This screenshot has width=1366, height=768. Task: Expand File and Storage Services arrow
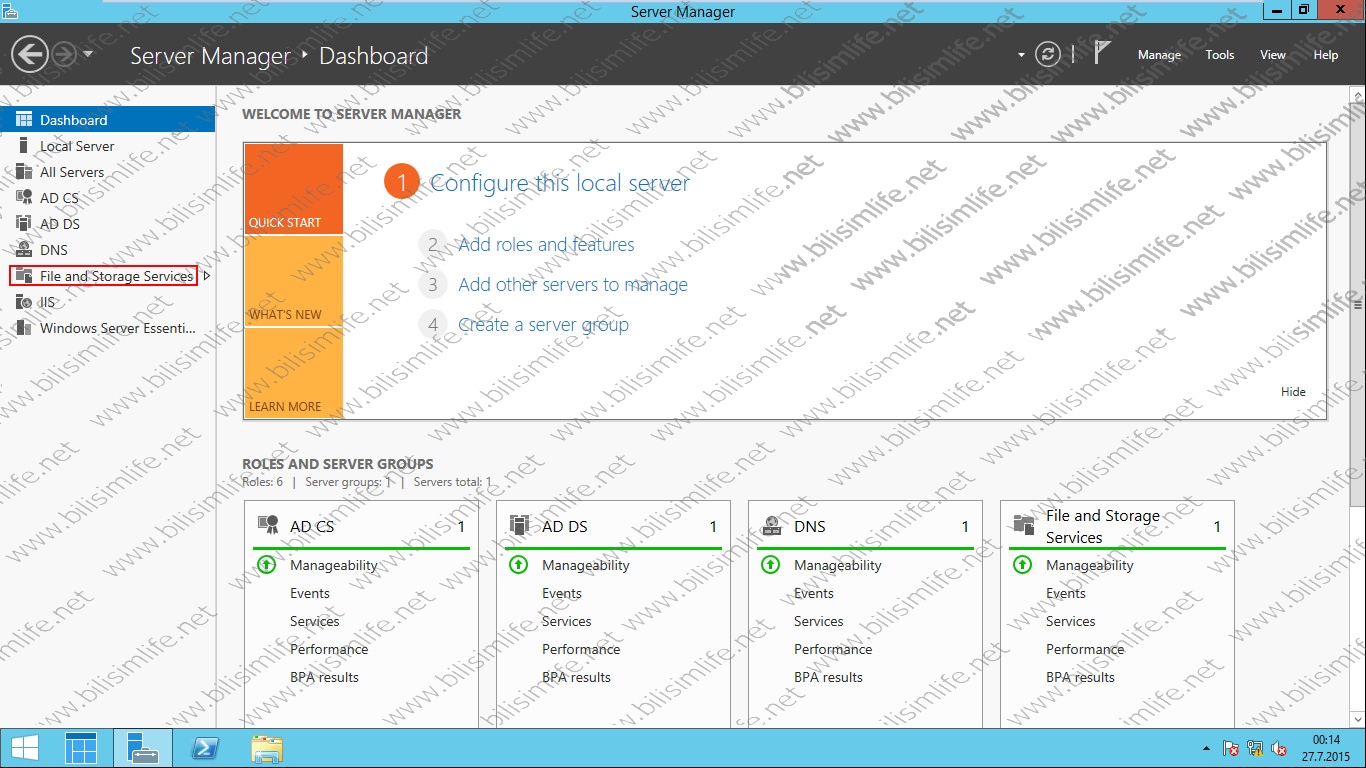click(x=206, y=275)
